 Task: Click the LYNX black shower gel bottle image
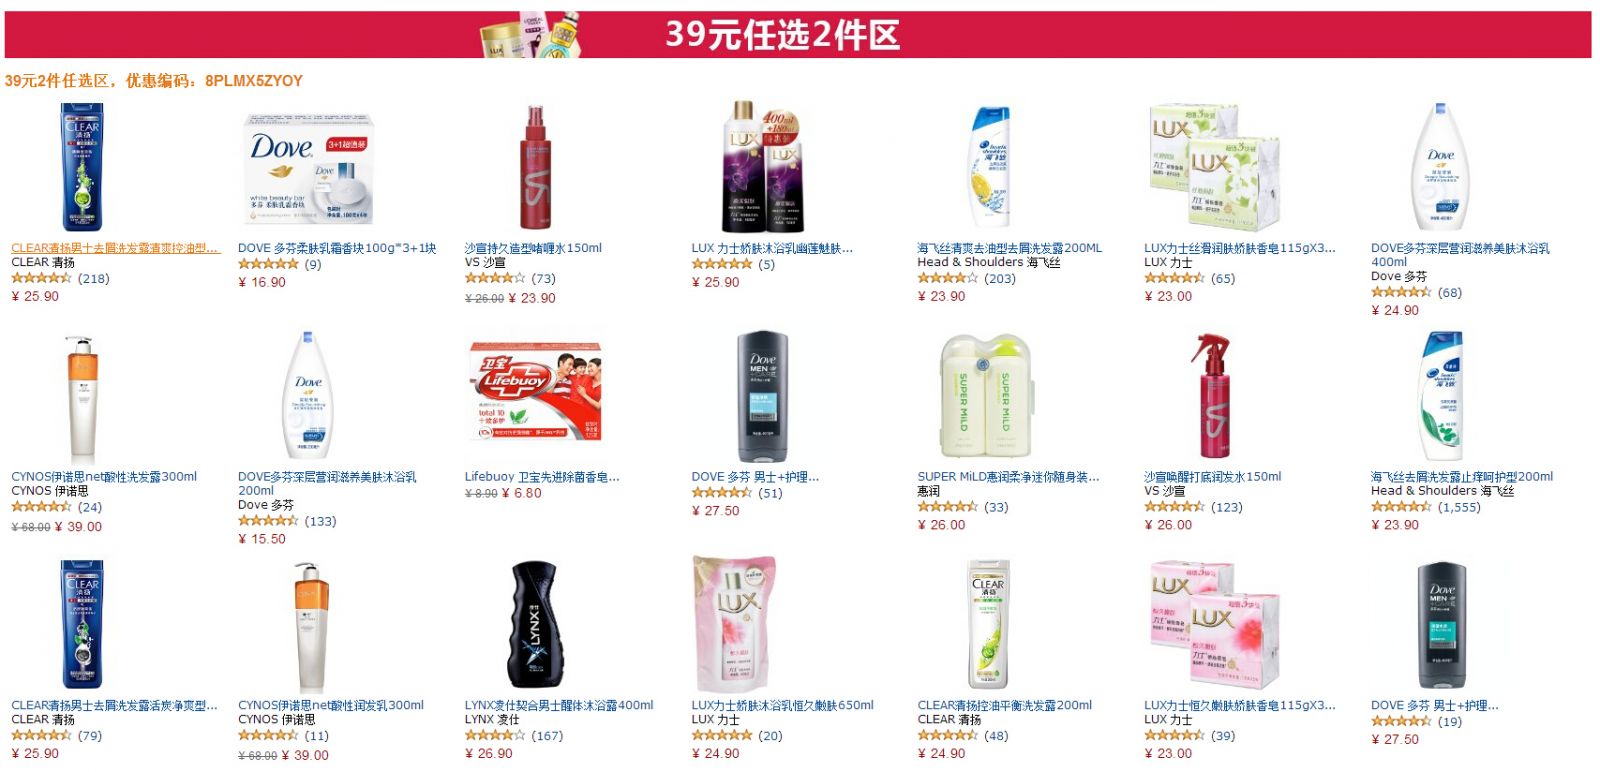tap(535, 625)
